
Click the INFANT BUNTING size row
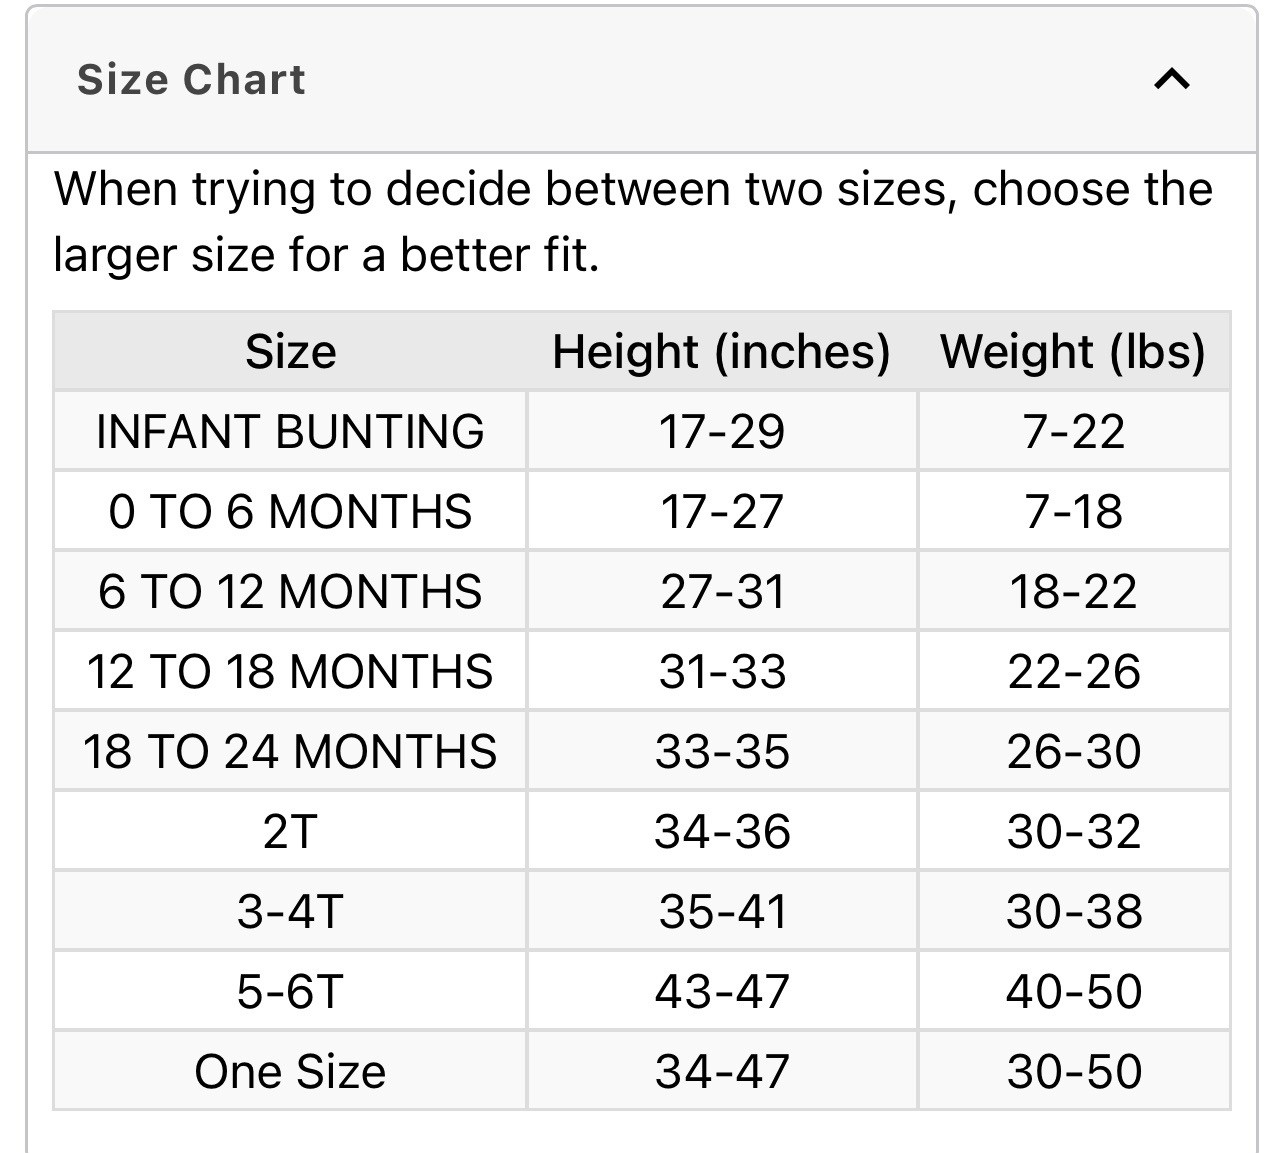point(290,432)
